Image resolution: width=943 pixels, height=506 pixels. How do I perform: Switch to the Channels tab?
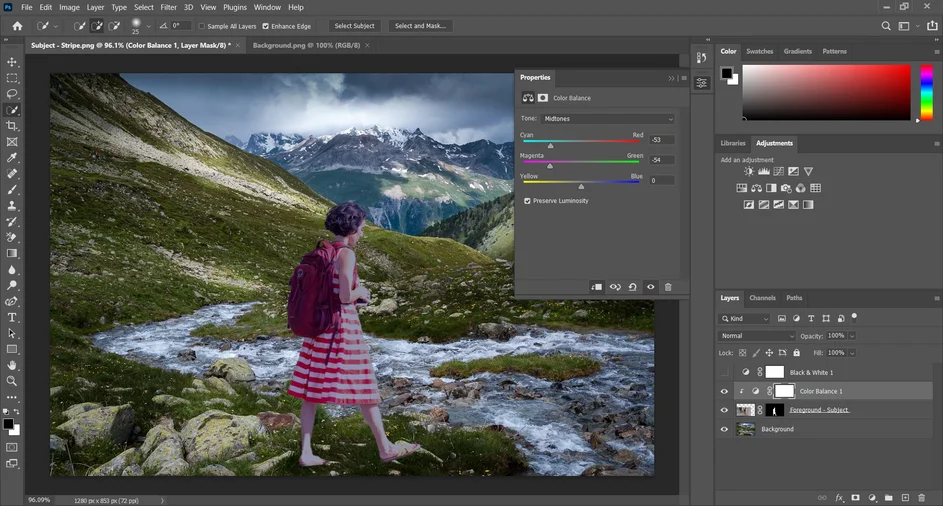point(762,298)
